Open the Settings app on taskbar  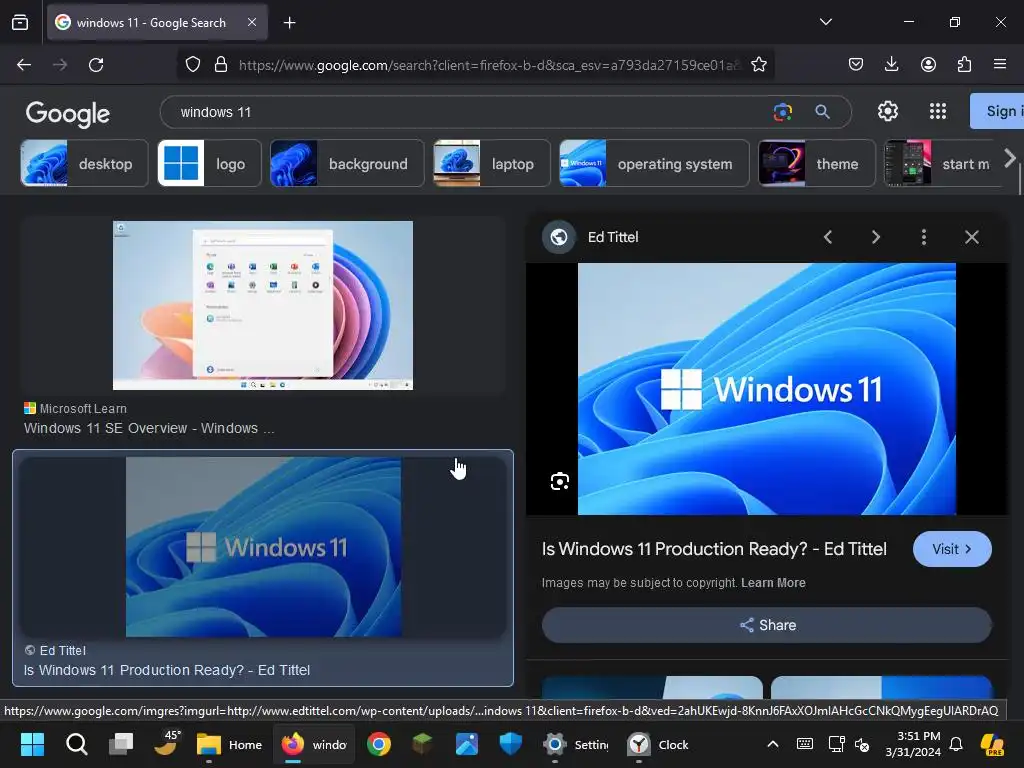575,744
